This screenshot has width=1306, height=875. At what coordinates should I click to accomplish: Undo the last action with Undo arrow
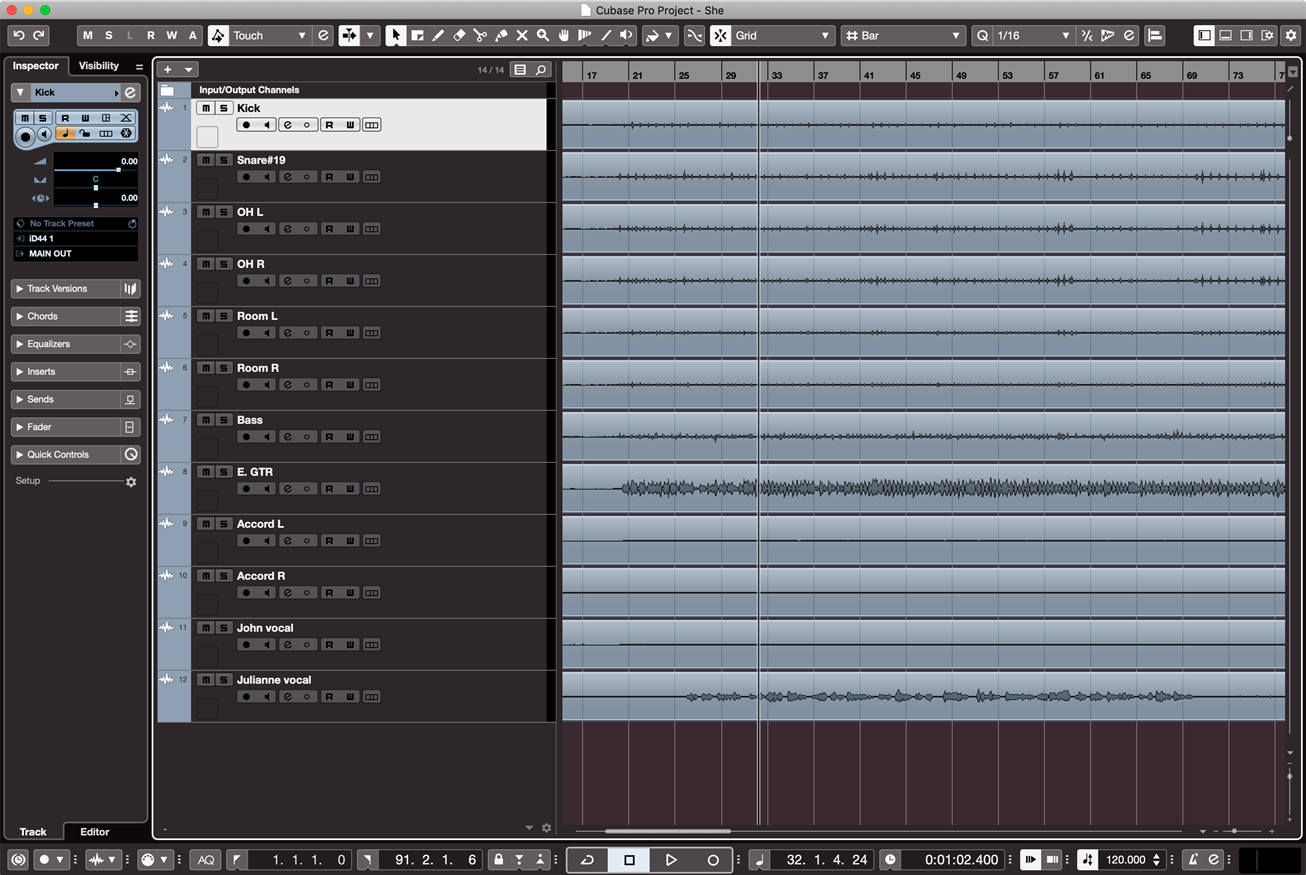19,35
